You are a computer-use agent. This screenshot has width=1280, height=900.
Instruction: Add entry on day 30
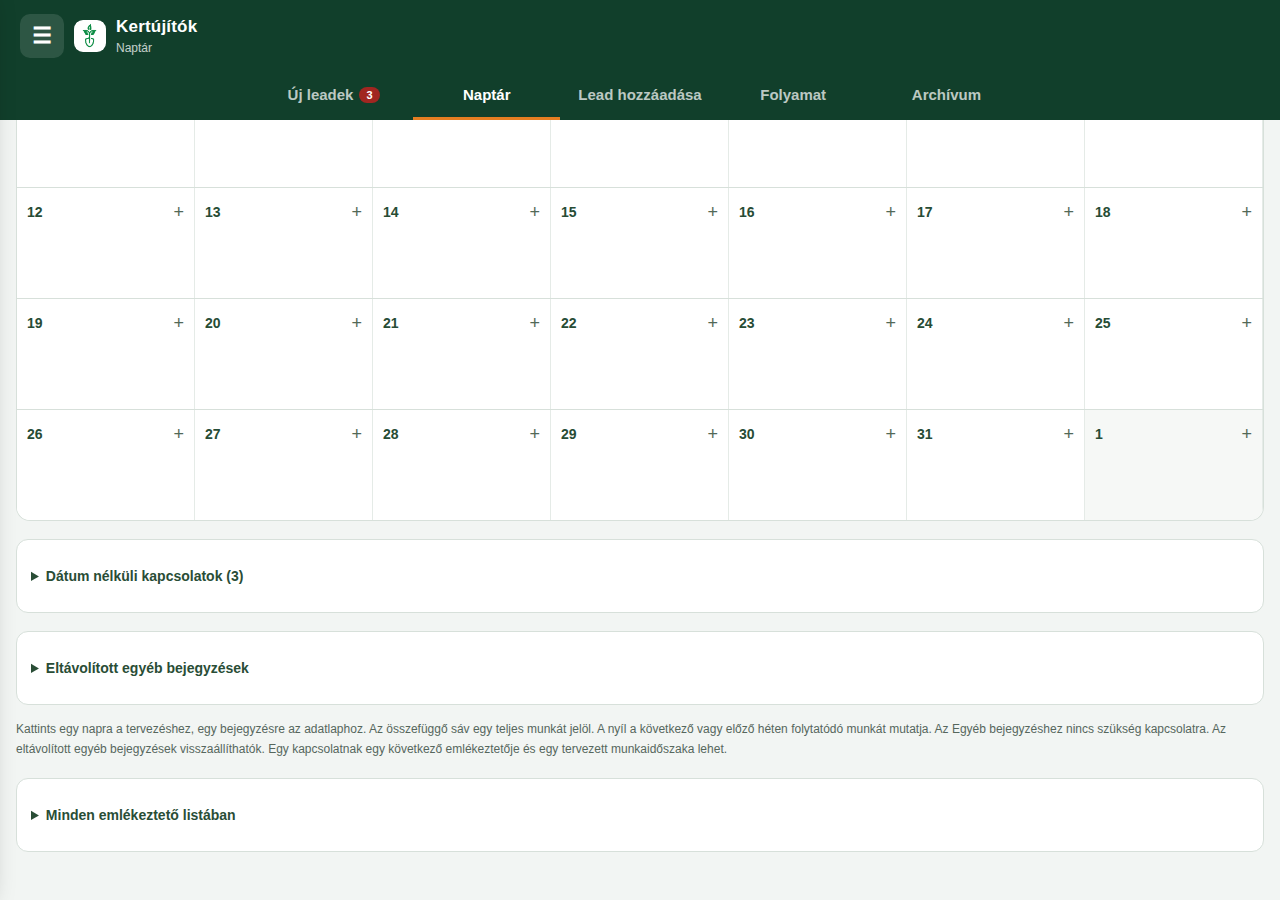[x=891, y=434]
